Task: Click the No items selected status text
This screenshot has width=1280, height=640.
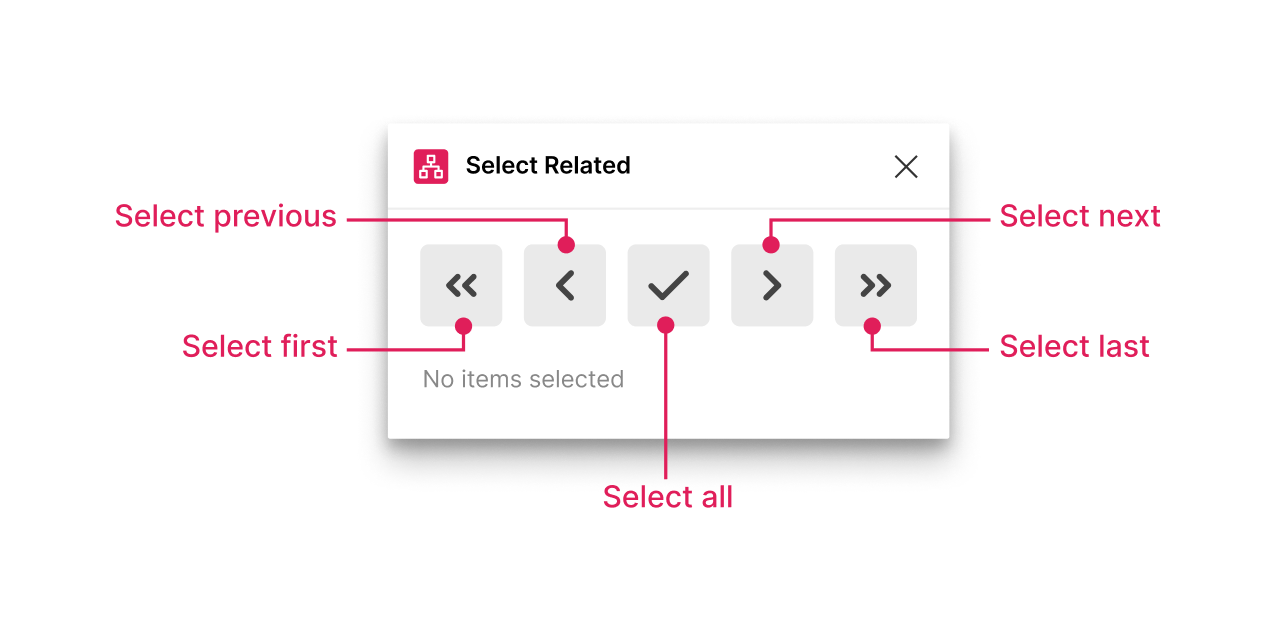Action: pos(523,379)
